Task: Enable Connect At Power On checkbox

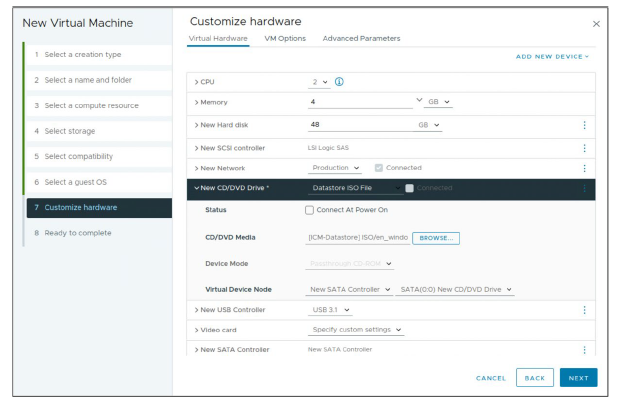Action: click(310, 210)
